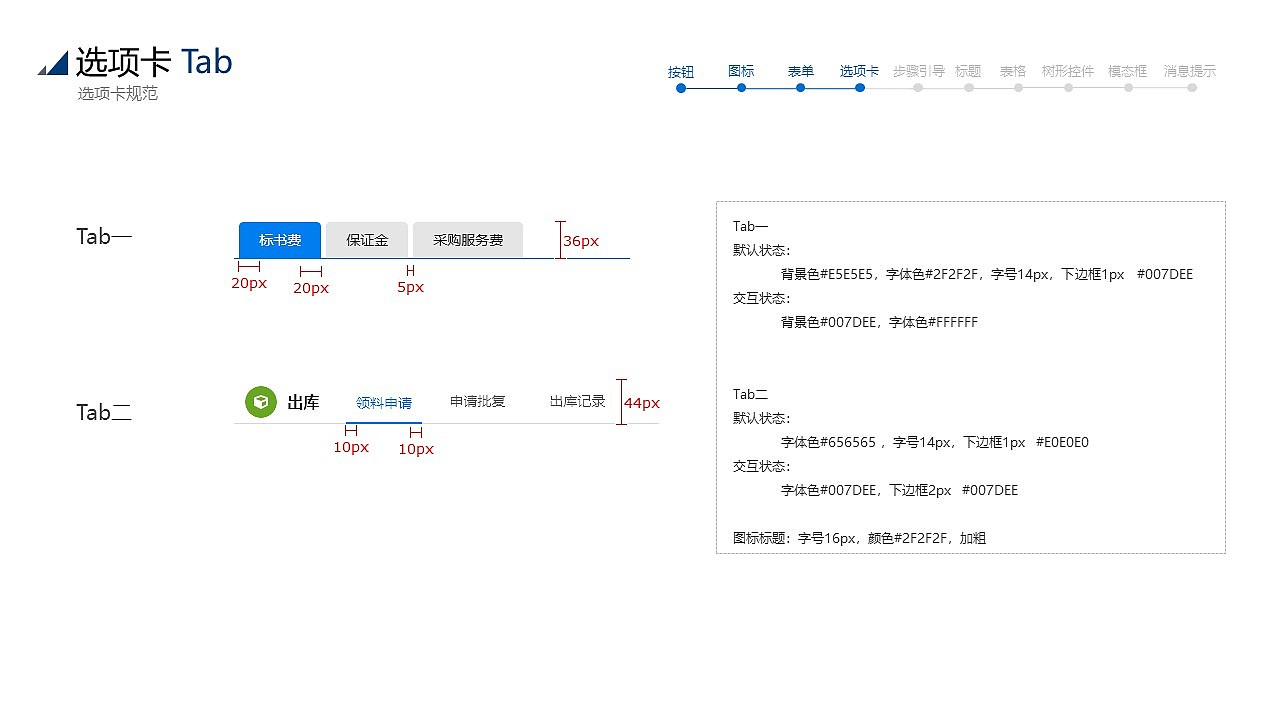1280x720 pixels.
Task: Click the 采购服务费 tab label
Action: pyautogui.click(x=467, y=240)
